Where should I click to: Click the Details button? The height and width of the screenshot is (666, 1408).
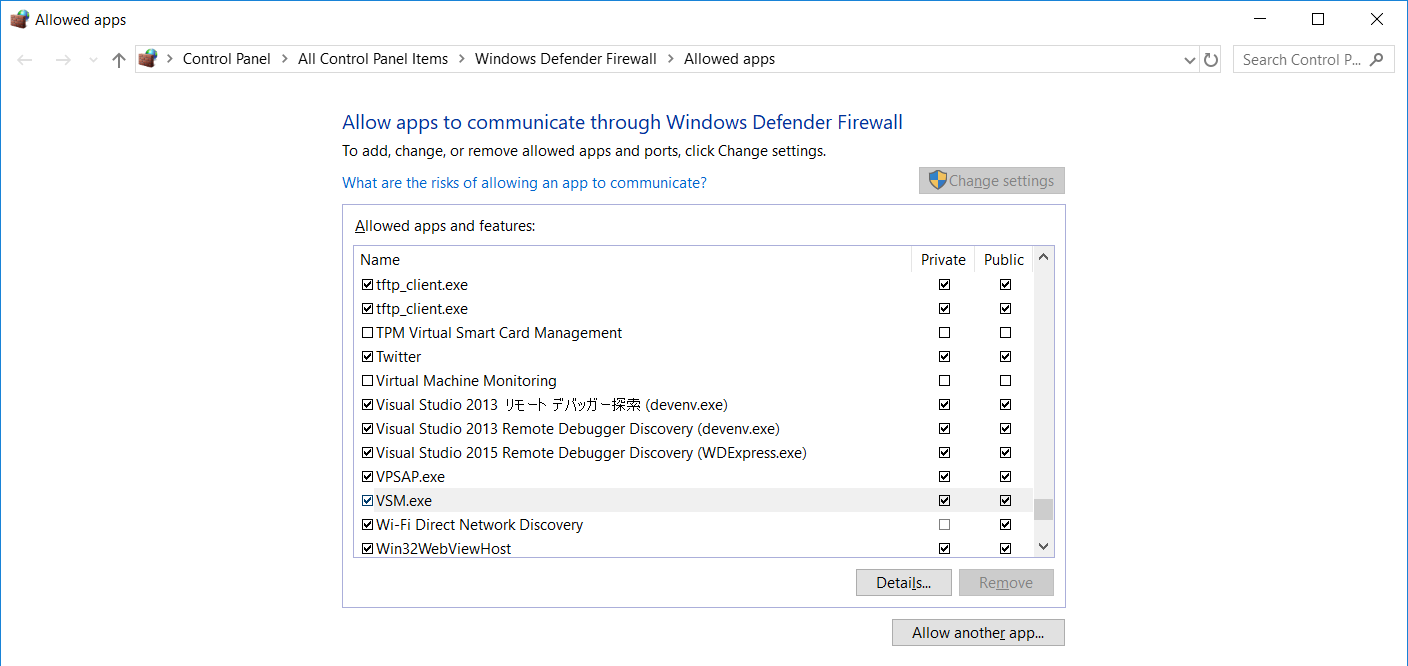tap(904, 582)
